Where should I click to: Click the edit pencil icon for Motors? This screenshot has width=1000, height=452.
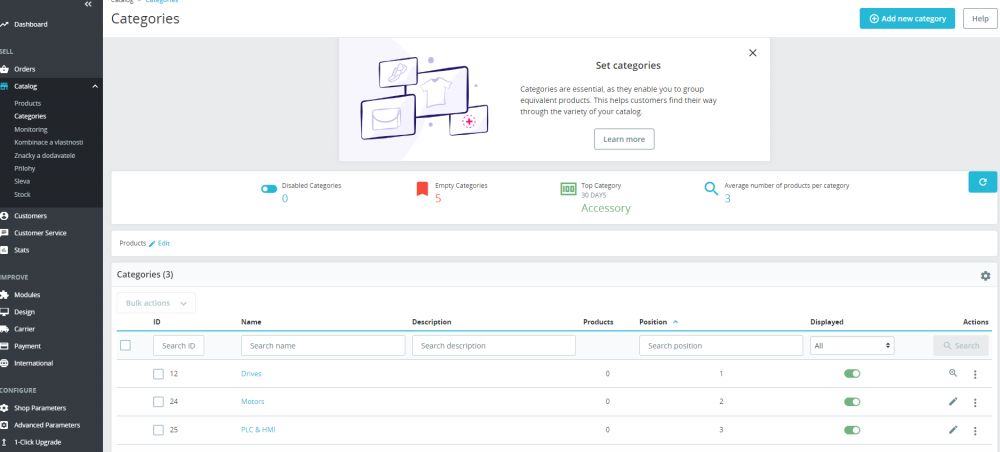pyautogui.click(x=953, y=401)
